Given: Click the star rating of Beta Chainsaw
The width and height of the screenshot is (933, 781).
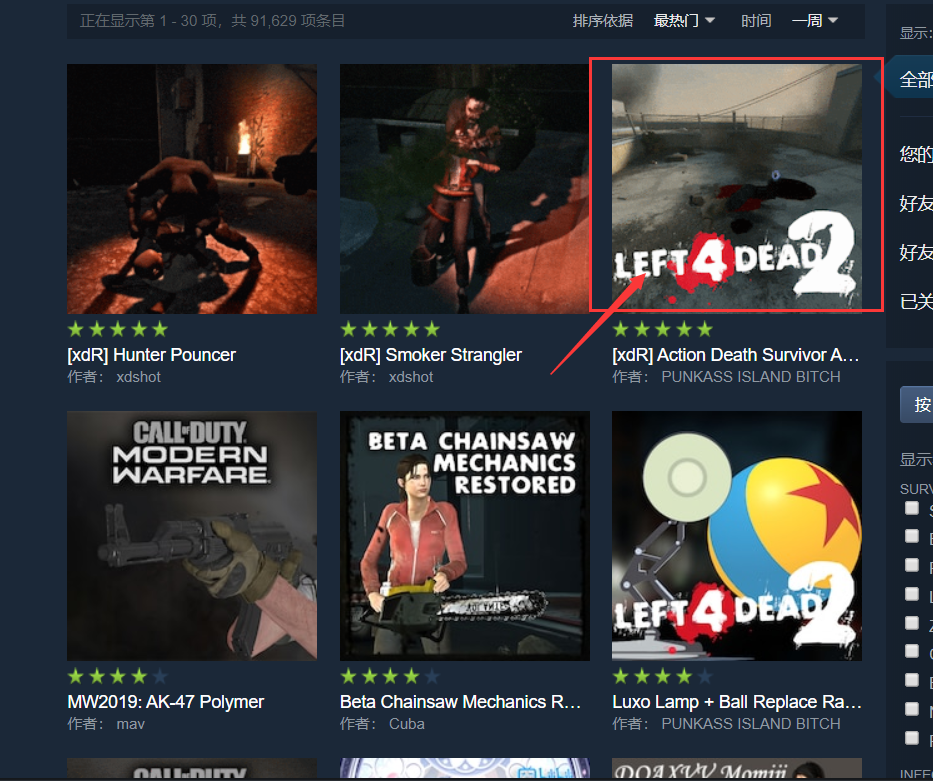Looking at the screenshot, I should 390,676.
